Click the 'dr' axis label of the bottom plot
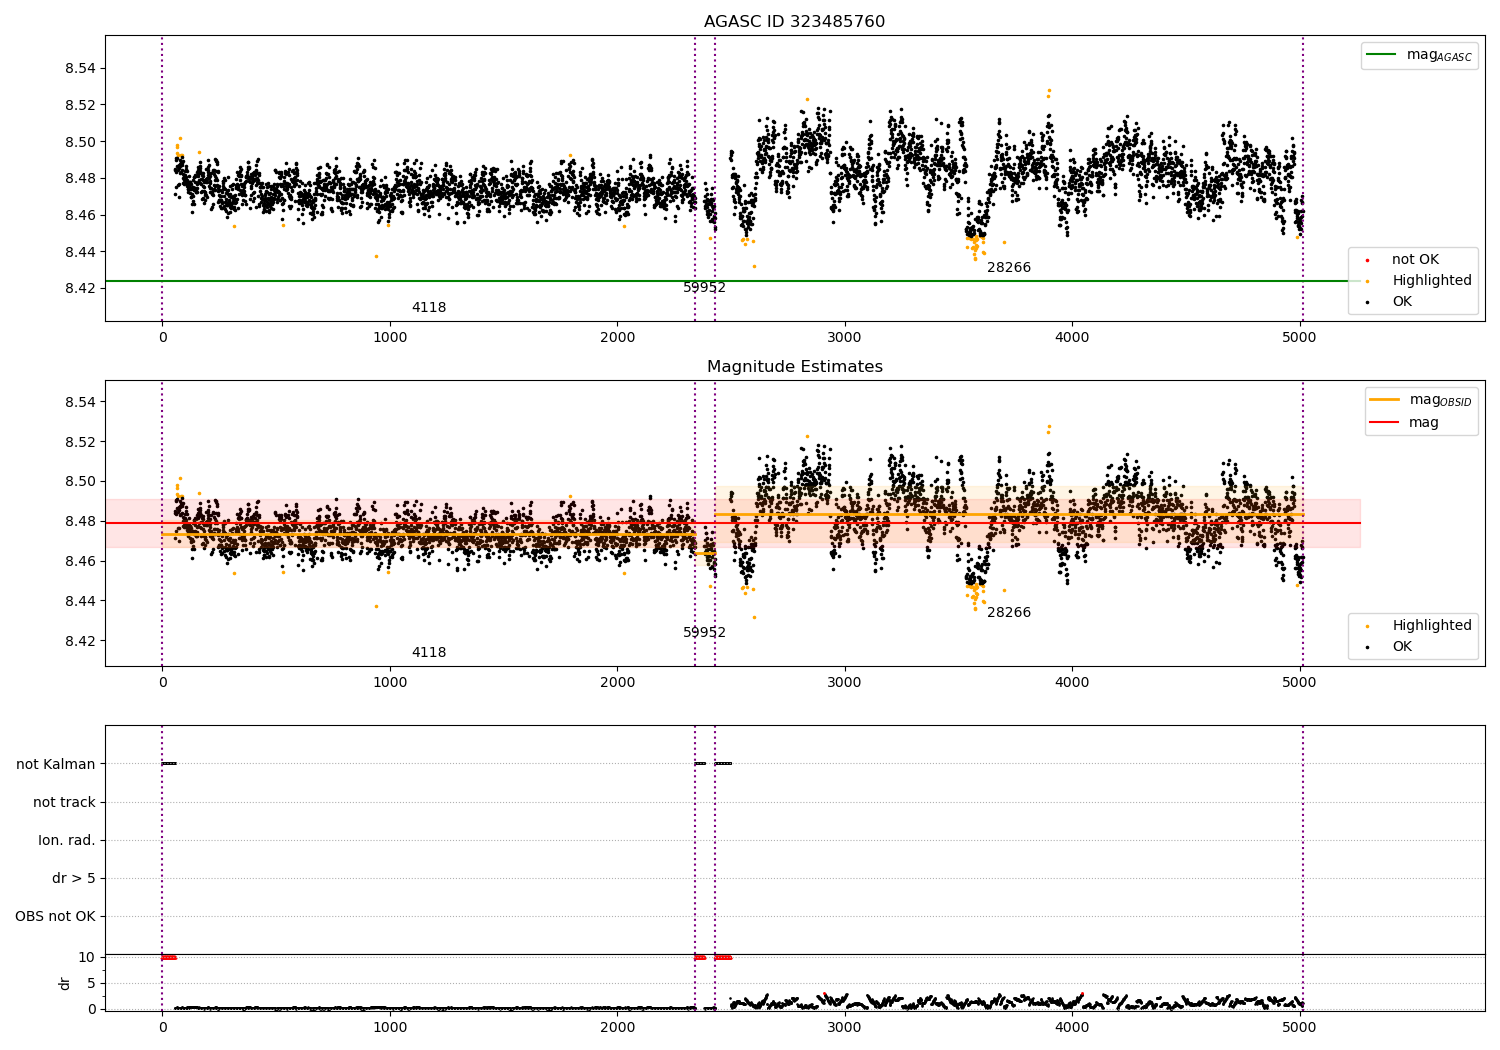The image size is (1500, 1050). click(64, 984)
